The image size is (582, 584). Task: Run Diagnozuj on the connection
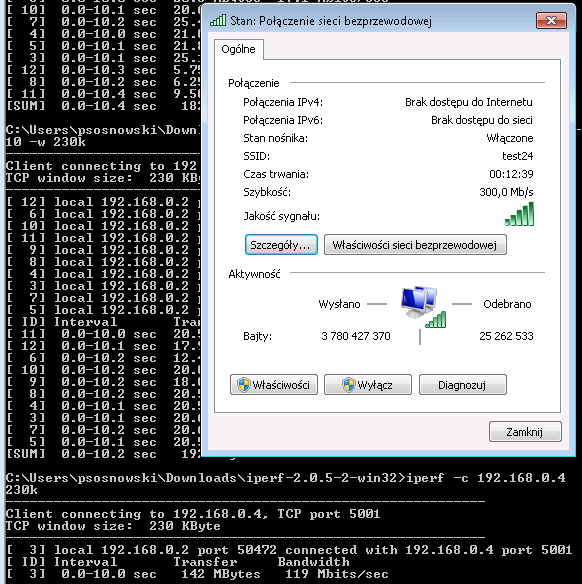pos(462,385)
